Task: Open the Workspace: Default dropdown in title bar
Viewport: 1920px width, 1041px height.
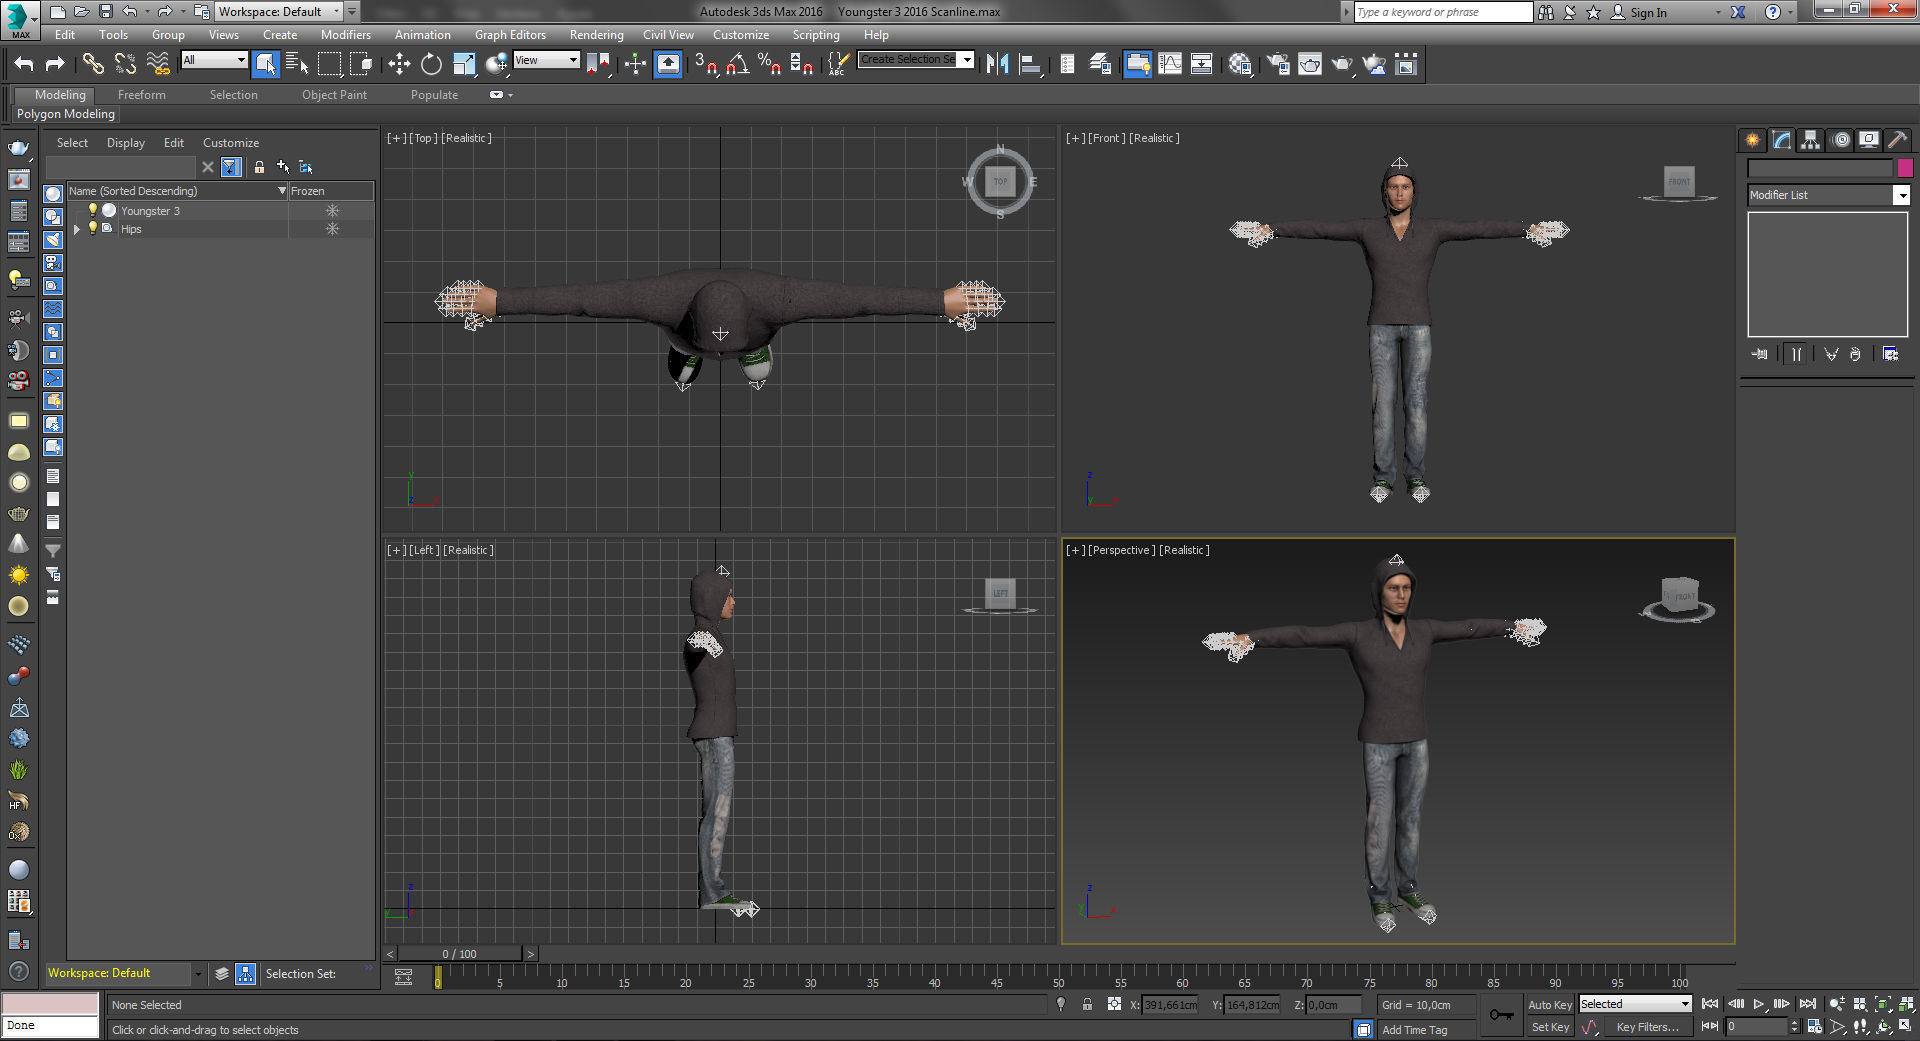Action: coord(279,12)
